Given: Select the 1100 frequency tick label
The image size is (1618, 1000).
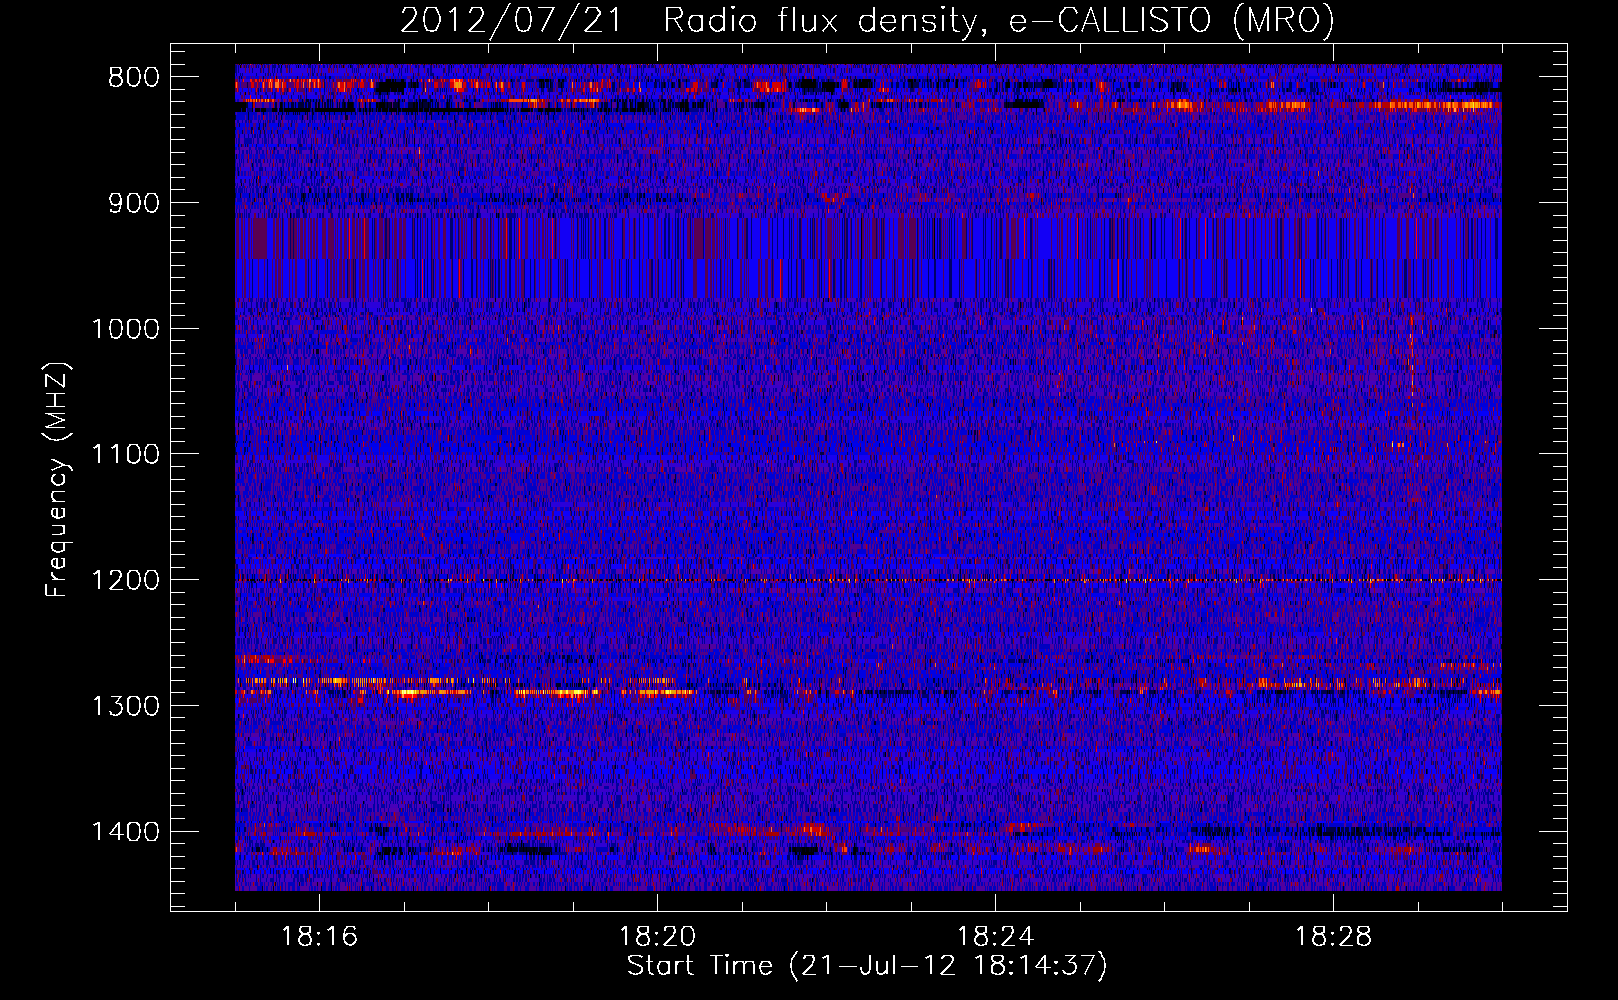Looking at the screenshot, I should (126, 455).
